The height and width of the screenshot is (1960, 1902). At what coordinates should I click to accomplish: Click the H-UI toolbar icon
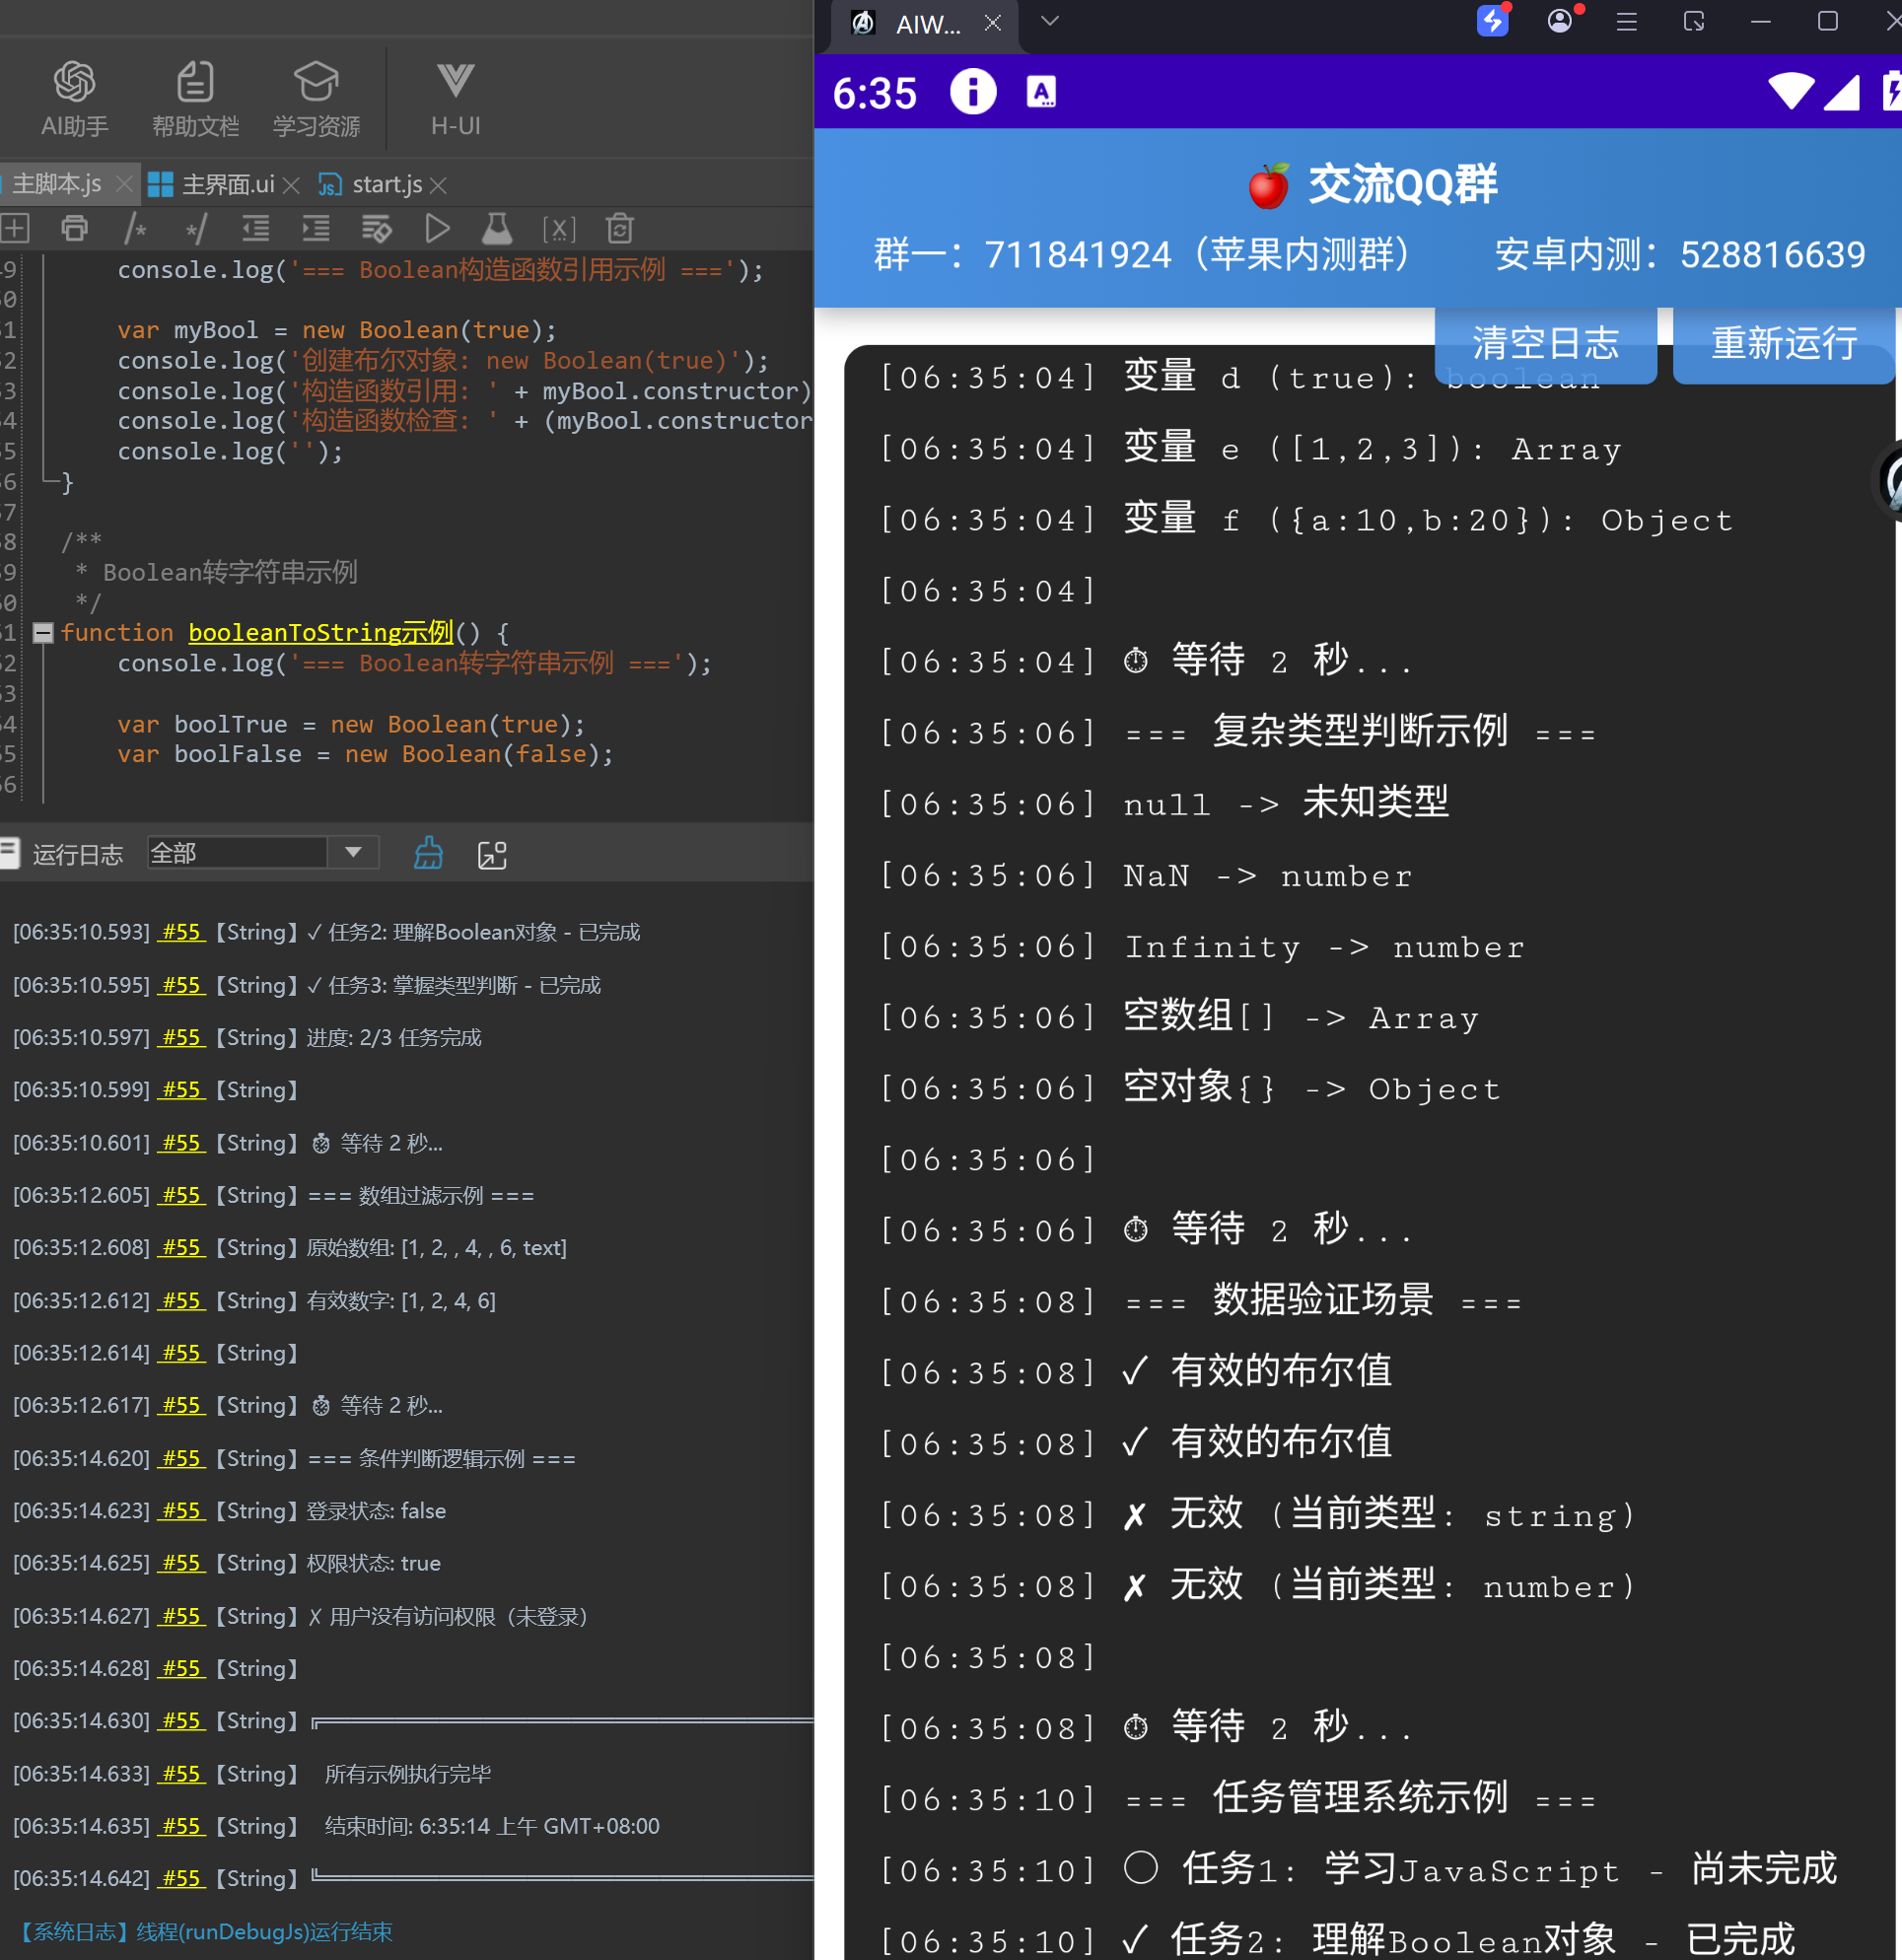tap(455, 98)
